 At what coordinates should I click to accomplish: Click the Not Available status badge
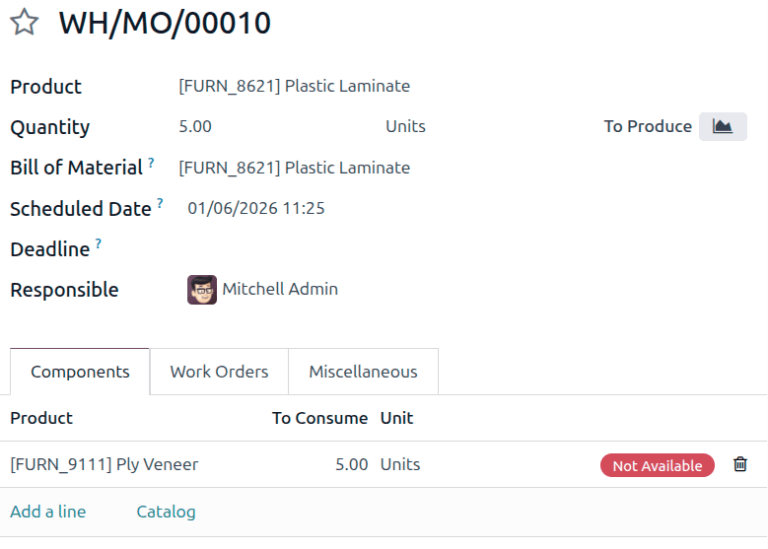(657, 465)
